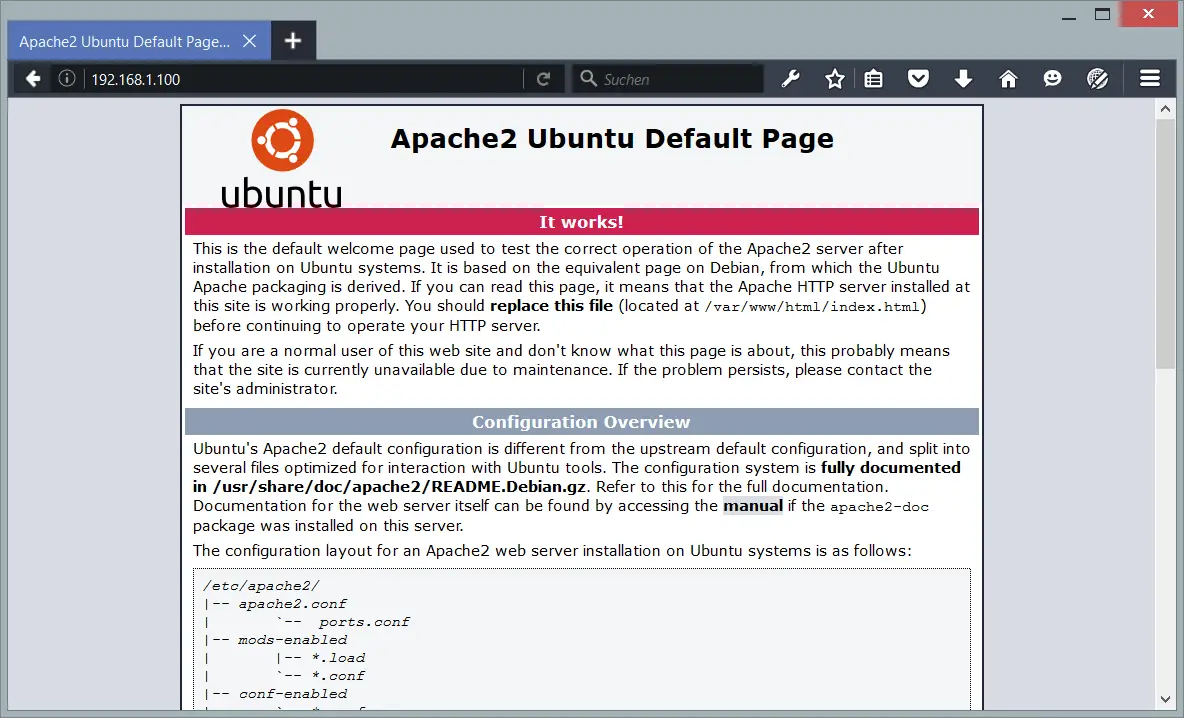This screenshot has width=1184, height=718.
Task: Go to the home page
Action: [x=1008, y=79]
